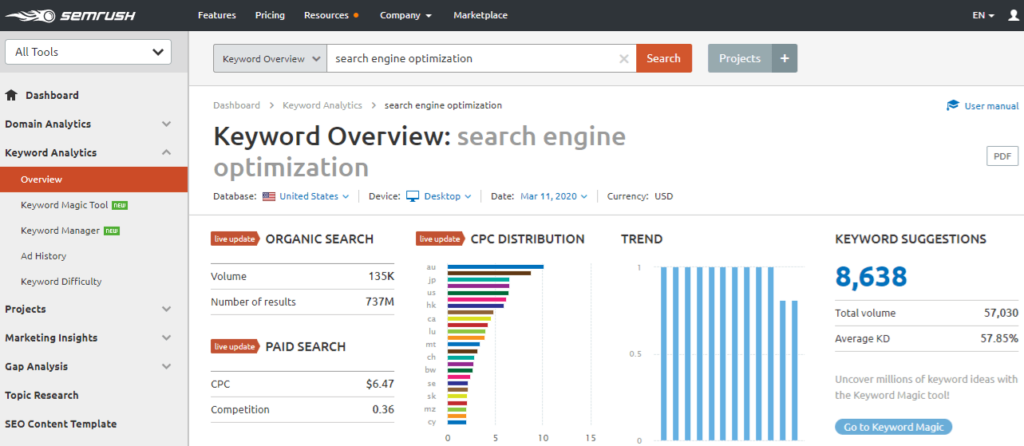Click the Projects button

click(740, 58)
